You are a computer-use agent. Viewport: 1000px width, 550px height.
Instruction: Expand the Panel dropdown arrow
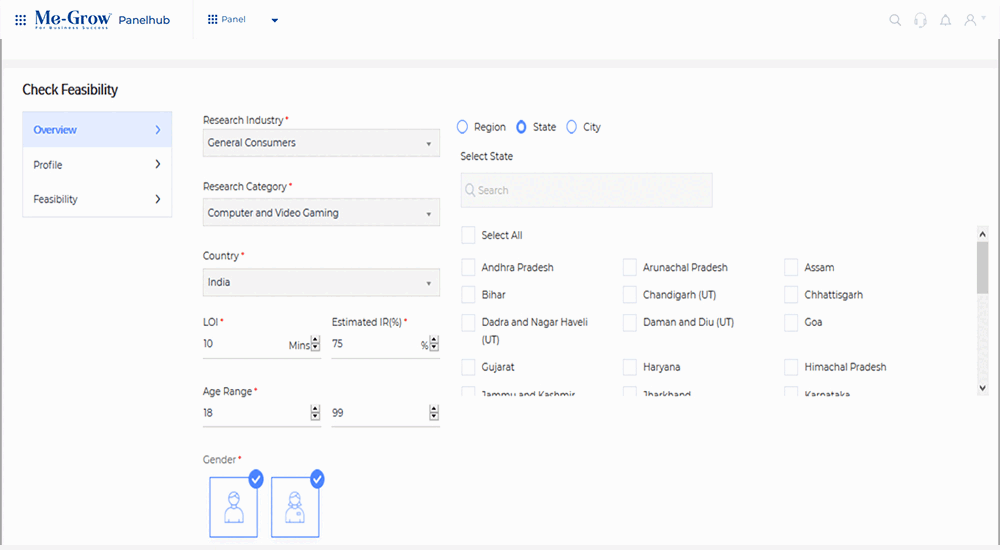(275, 20)
